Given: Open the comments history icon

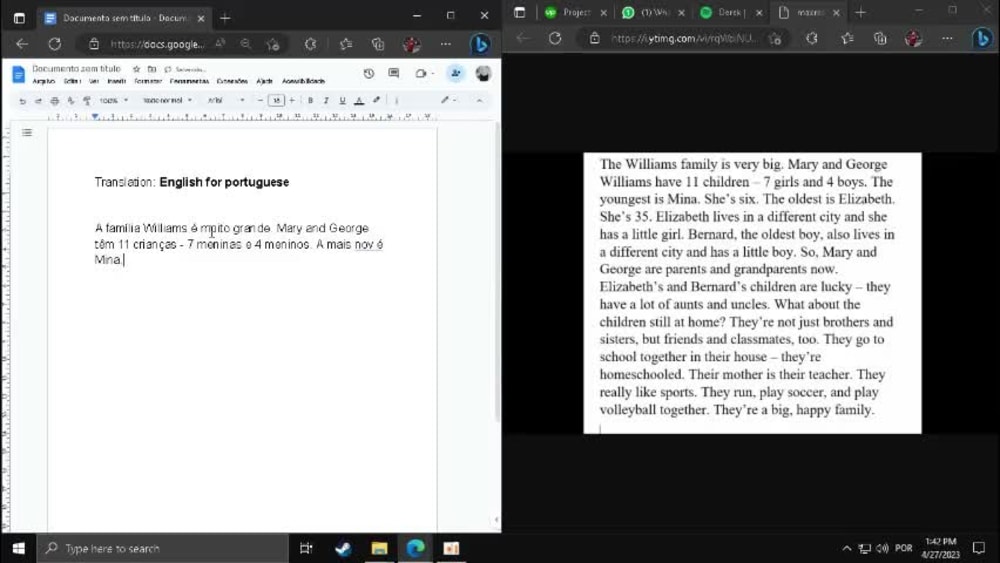Looking at the screenshot, I should pos(393,73).
